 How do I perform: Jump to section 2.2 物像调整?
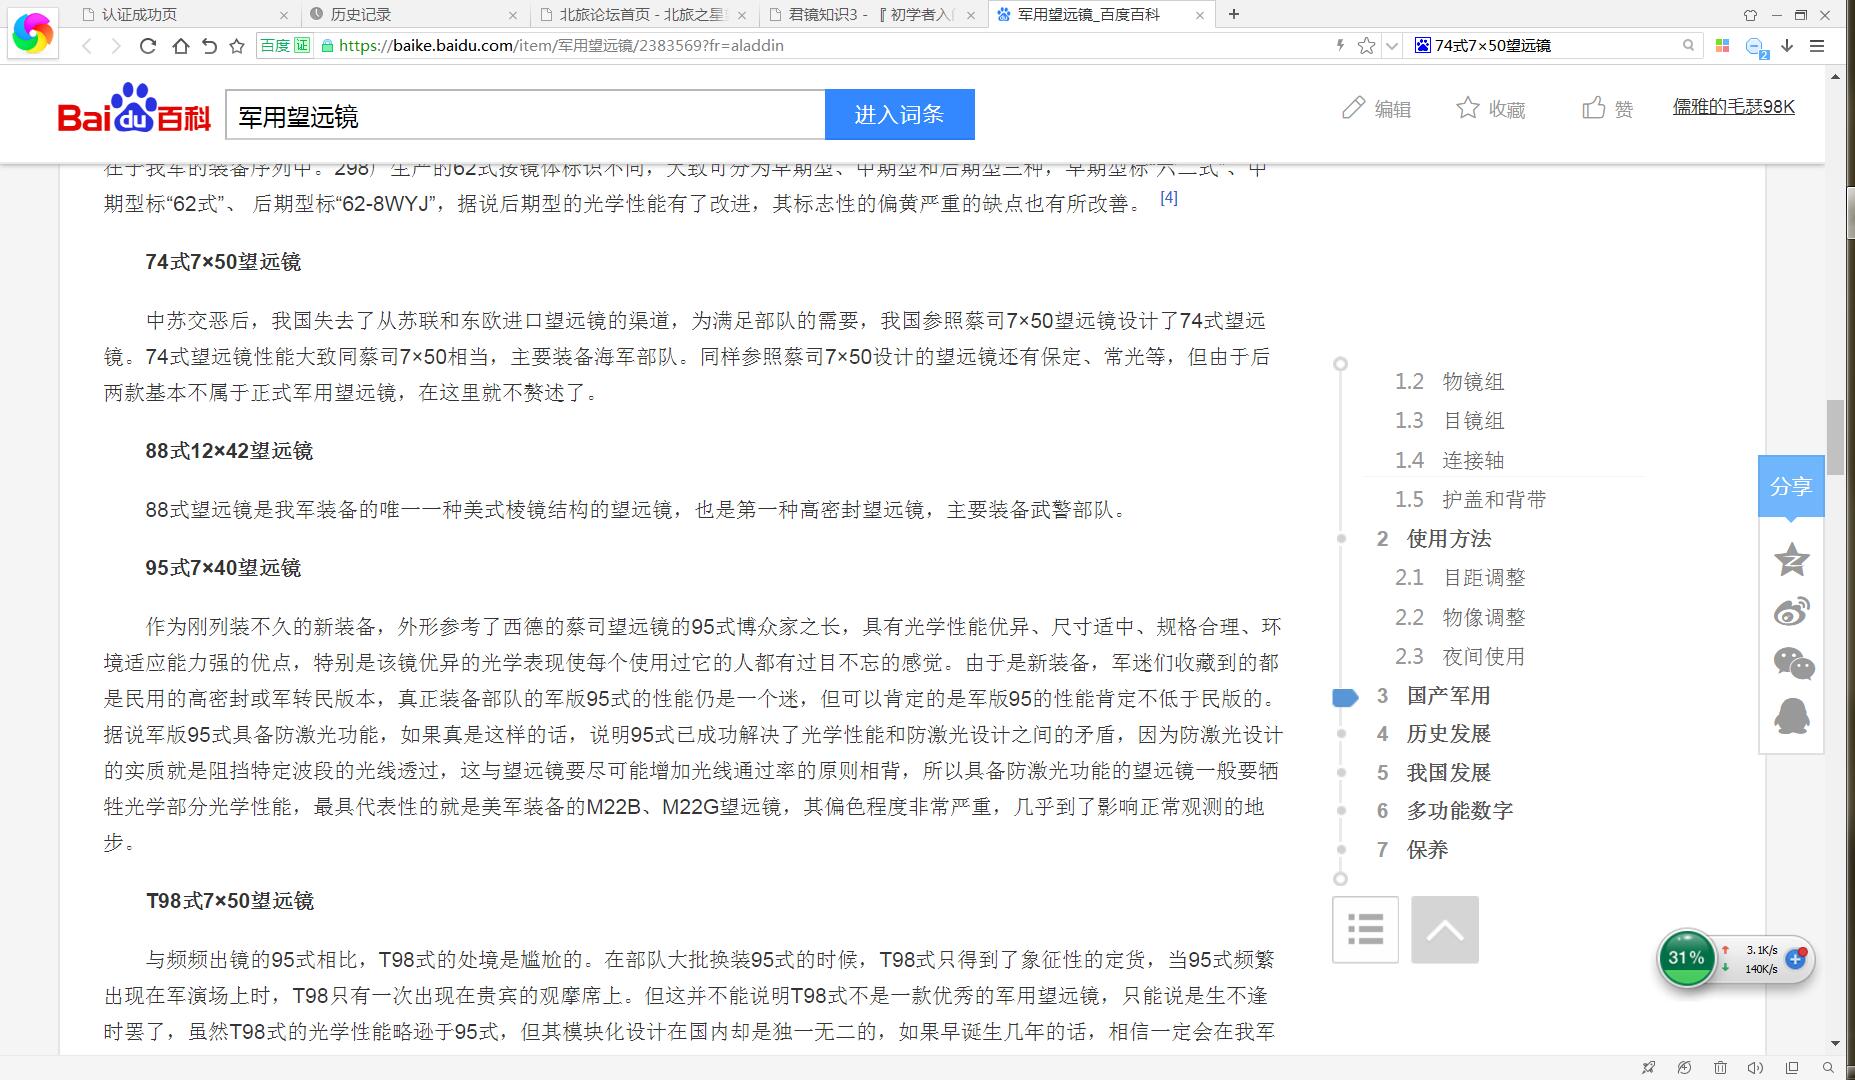(x=1460, y=617)
